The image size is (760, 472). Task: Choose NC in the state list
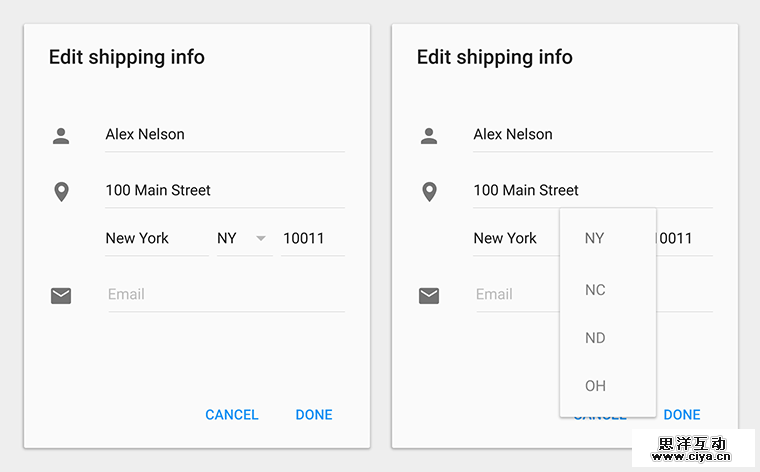[595, 290]
